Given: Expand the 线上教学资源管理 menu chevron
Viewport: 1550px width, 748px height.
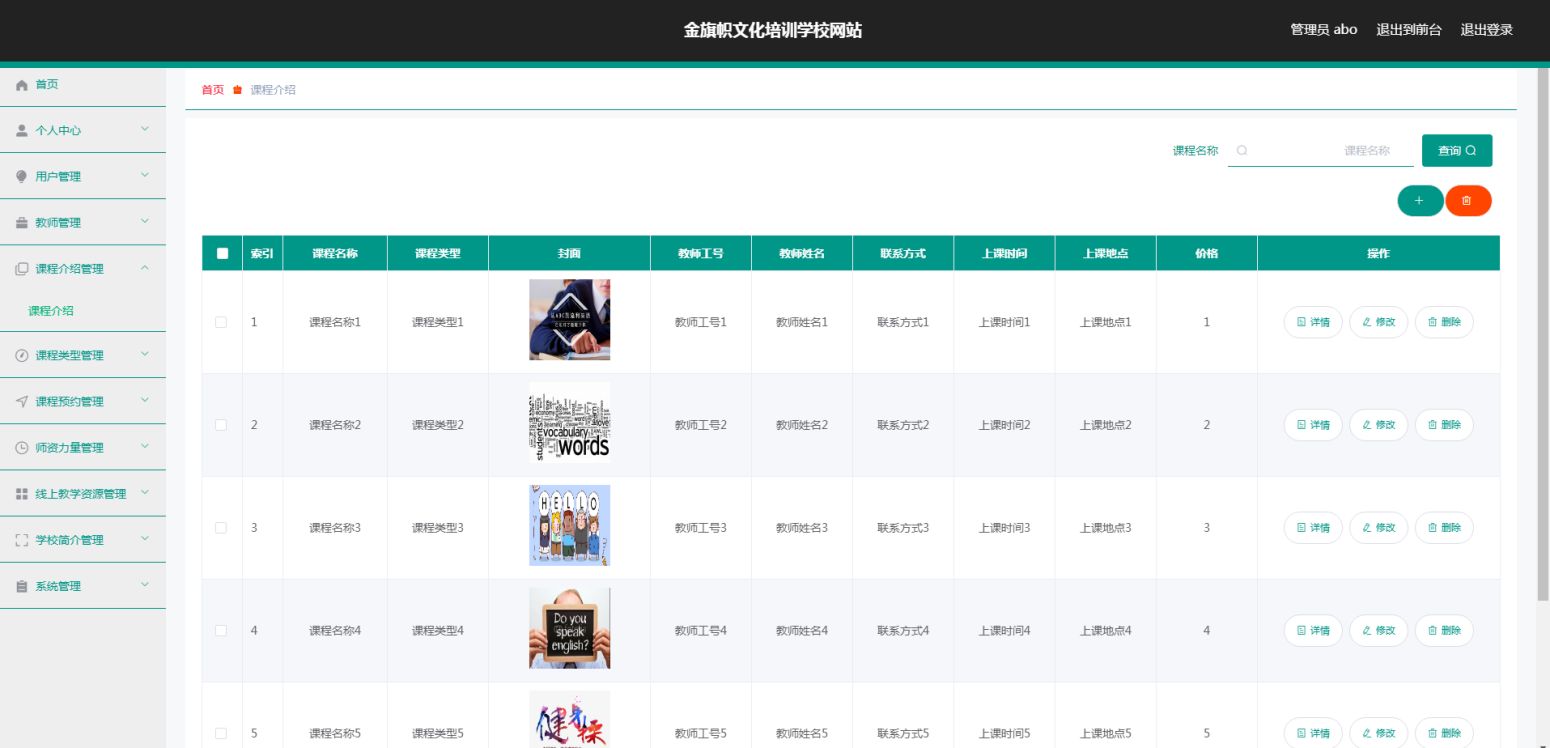Looking at the screenshot, I should point(145,492).
